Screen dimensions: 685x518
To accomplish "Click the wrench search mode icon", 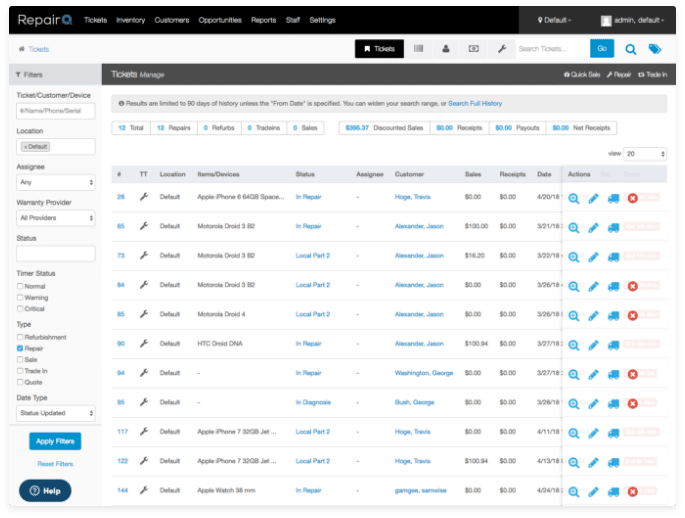I will pyautogui.click(x=501, y=48).
